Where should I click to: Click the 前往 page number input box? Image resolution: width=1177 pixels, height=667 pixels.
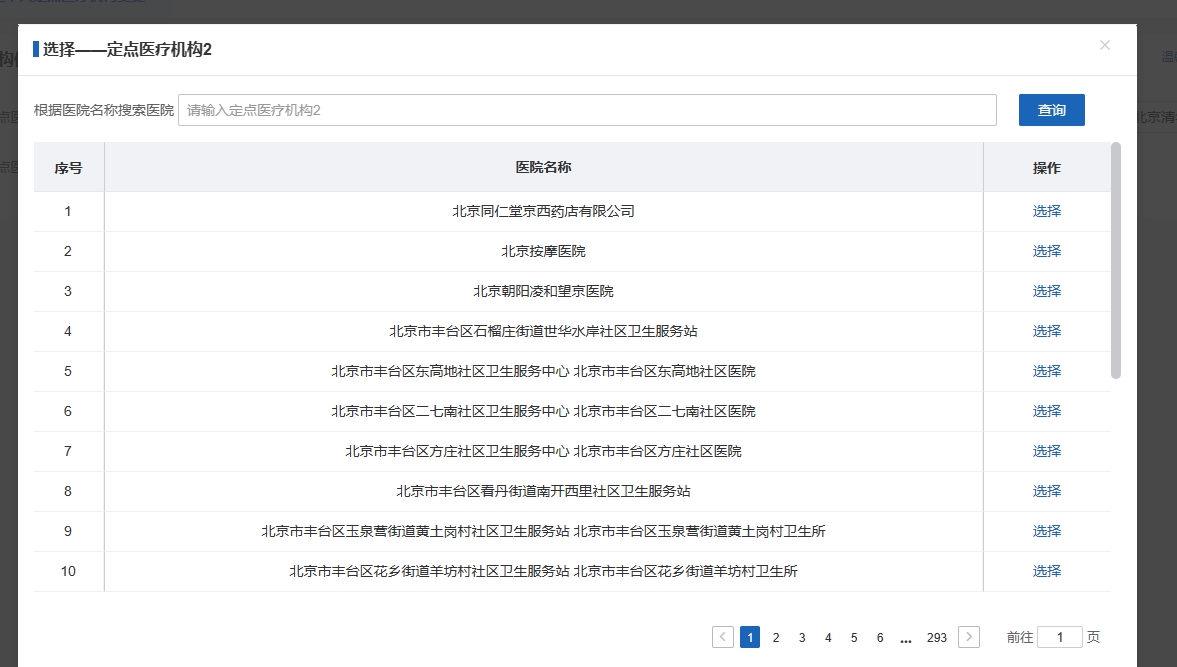click(x=1059, y=637)
